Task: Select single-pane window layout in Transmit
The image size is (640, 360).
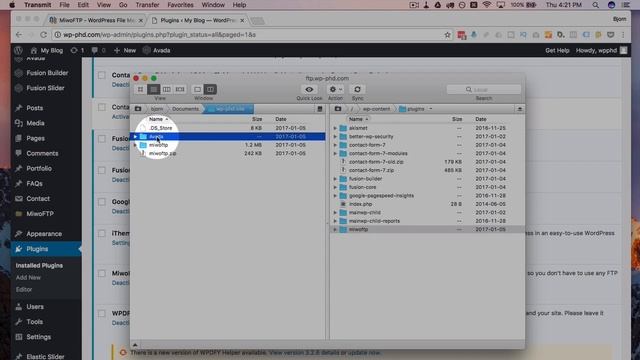Action: [197, 89]
